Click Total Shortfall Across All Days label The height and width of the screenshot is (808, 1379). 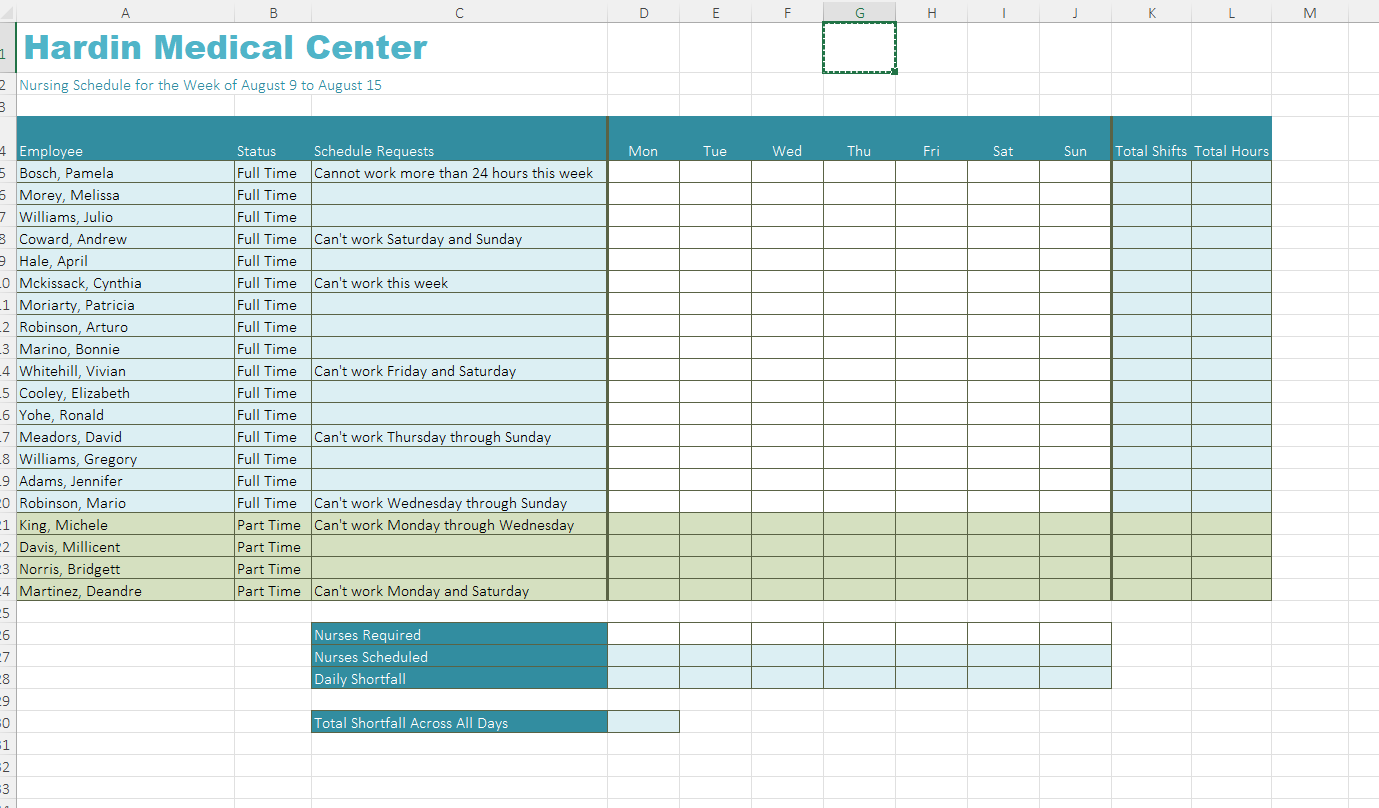coord(459,723)
